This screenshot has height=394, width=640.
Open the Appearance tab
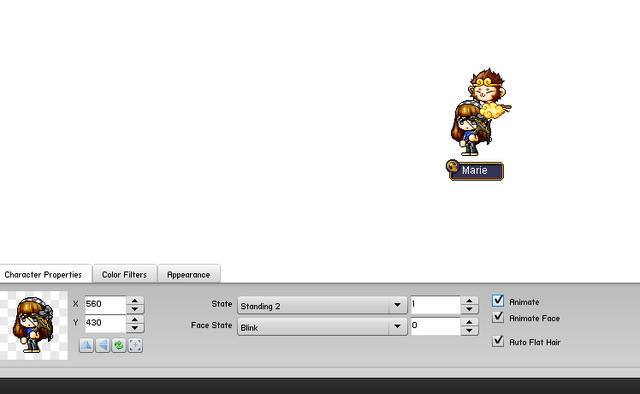[189, 274]
